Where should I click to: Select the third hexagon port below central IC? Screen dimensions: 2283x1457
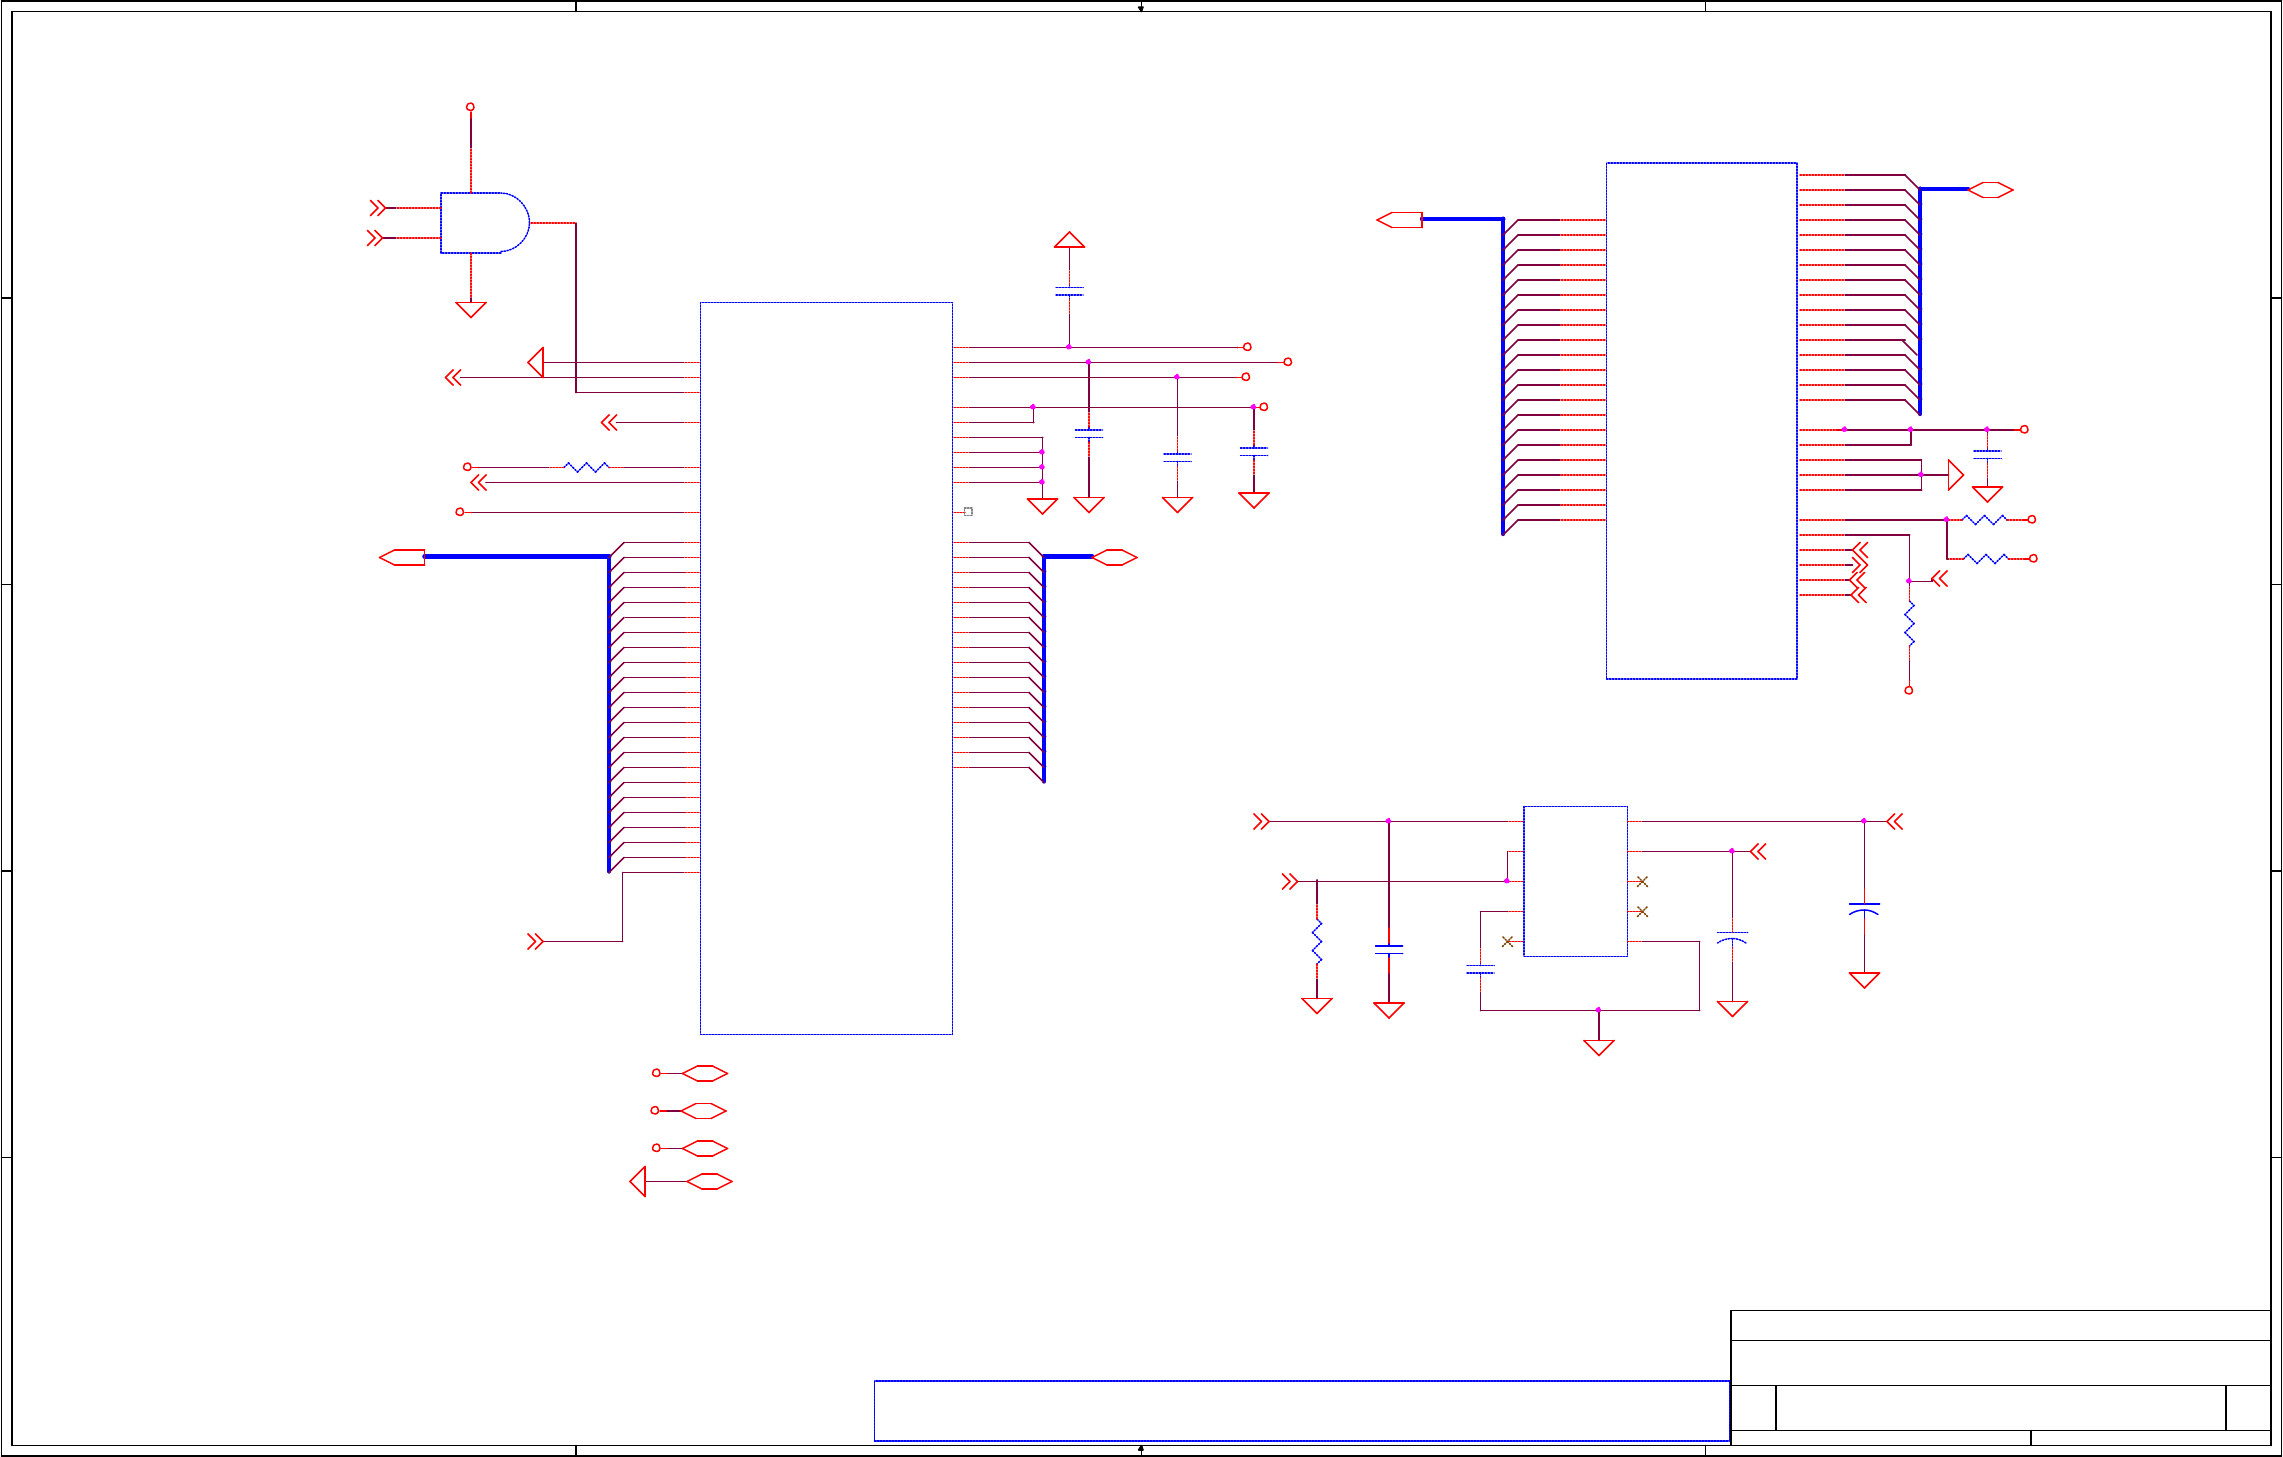pyautogui.click(x=705, y=1148)
